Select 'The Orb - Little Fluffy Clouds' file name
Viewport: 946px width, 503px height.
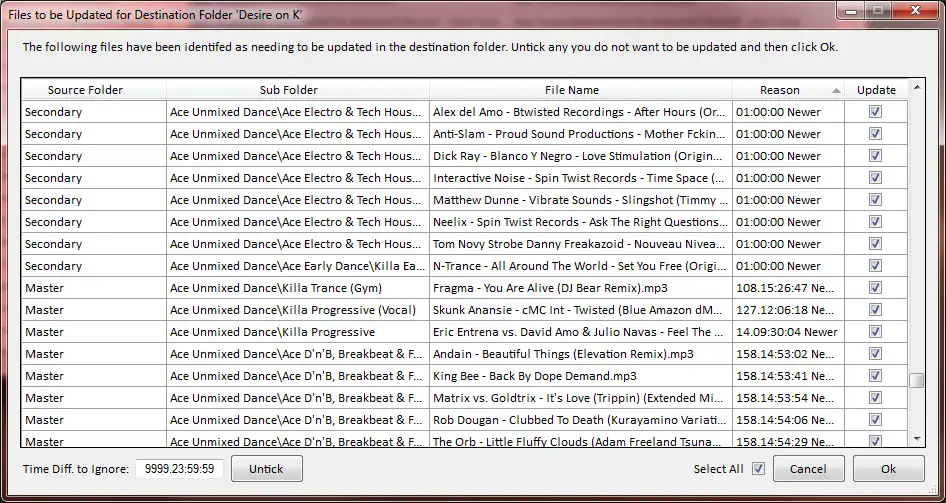580,442
